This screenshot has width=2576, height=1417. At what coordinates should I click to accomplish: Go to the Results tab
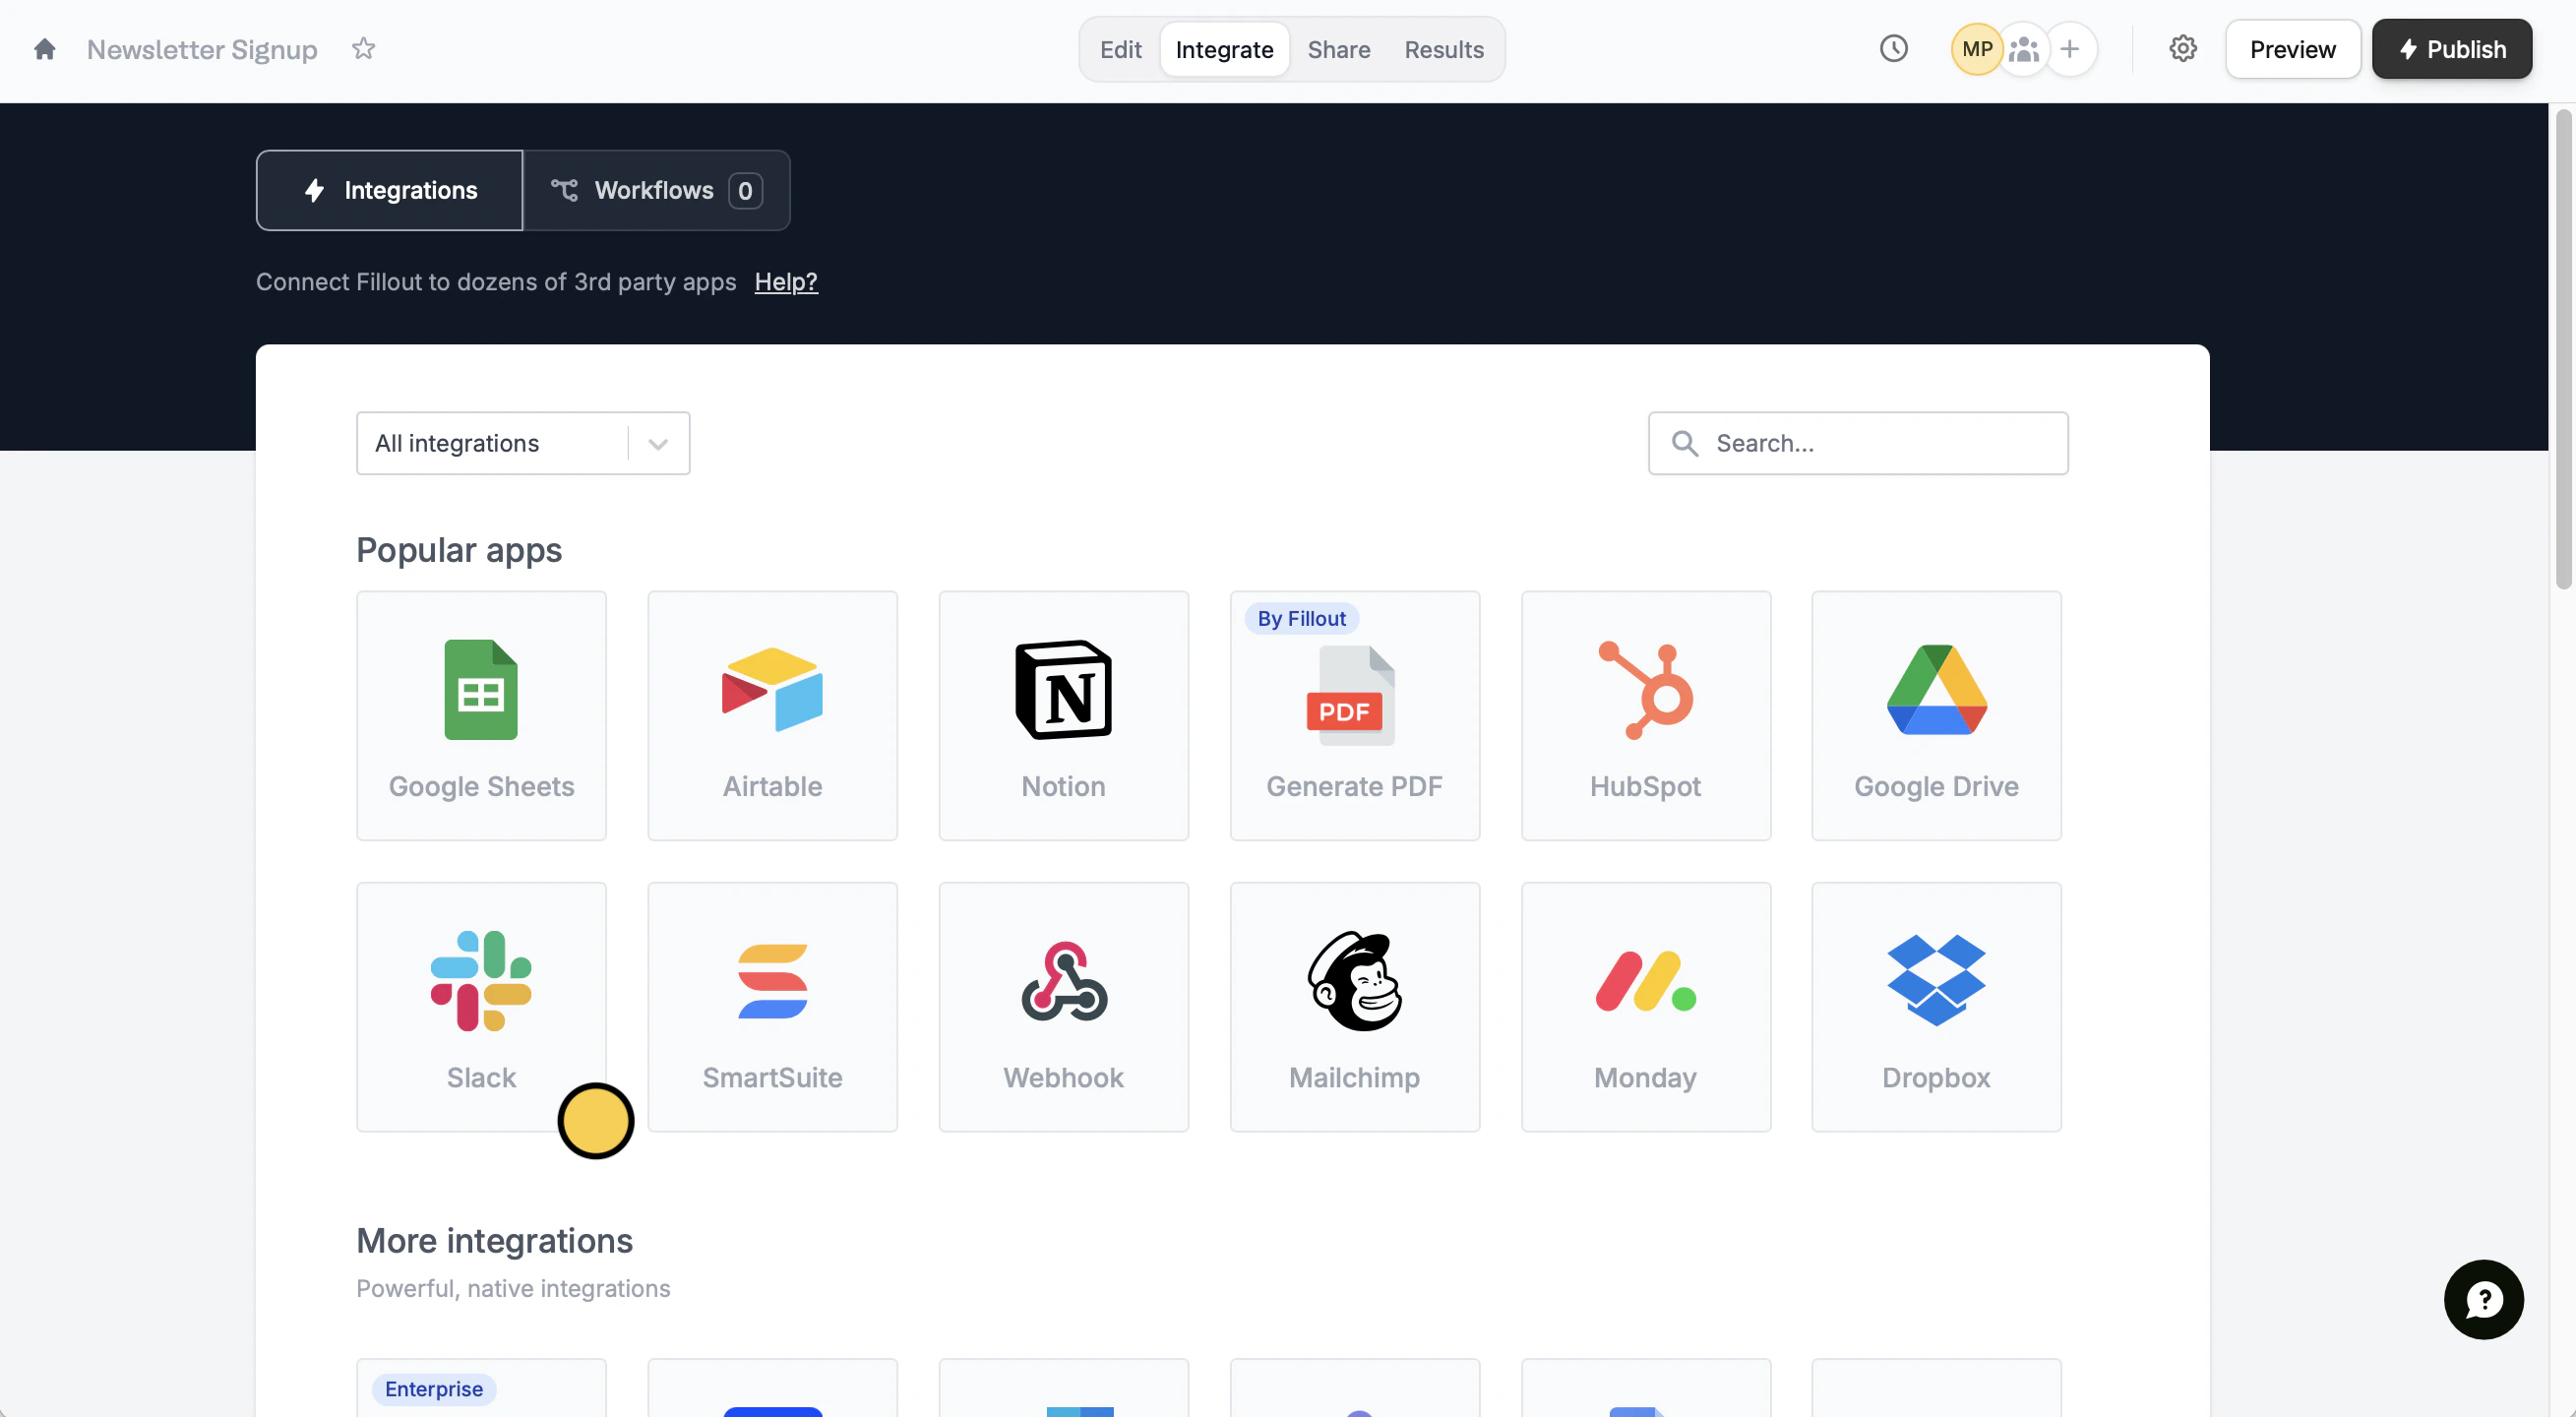[1443, 49]
